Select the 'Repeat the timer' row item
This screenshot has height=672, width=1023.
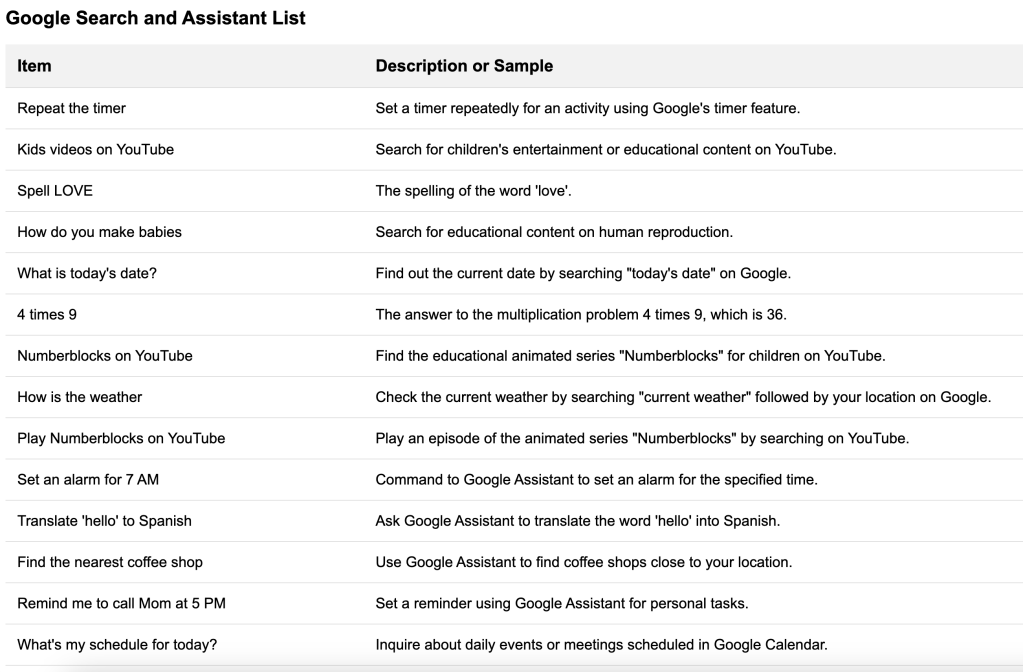(x=71, y=108)
